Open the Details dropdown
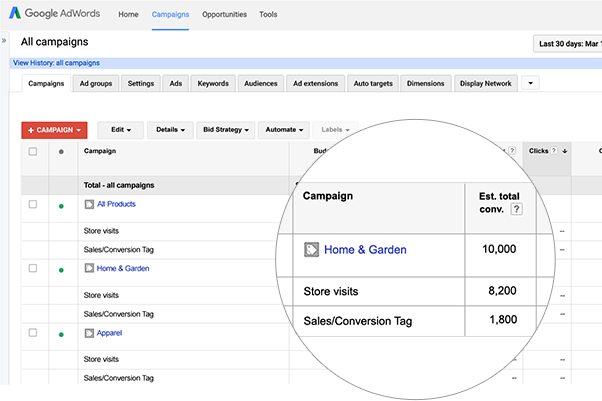602x401 pixels. click(170, 130)
